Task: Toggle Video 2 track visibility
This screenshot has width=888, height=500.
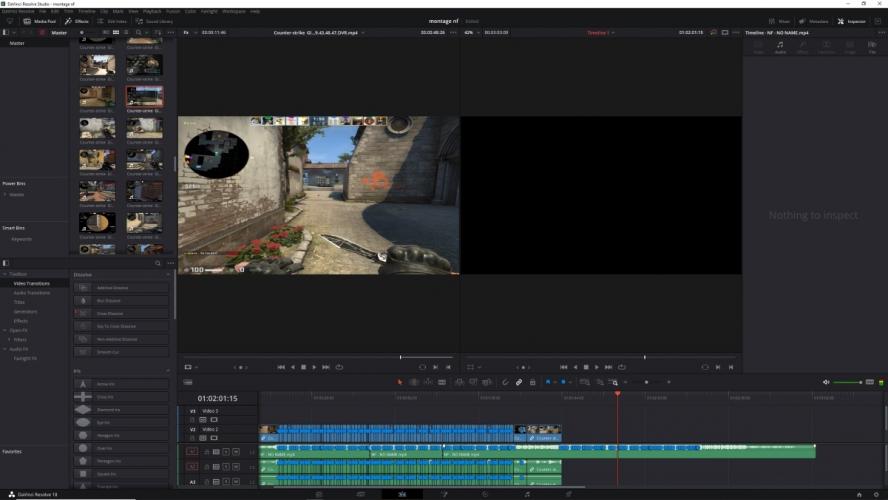Action: coord(214,437)
